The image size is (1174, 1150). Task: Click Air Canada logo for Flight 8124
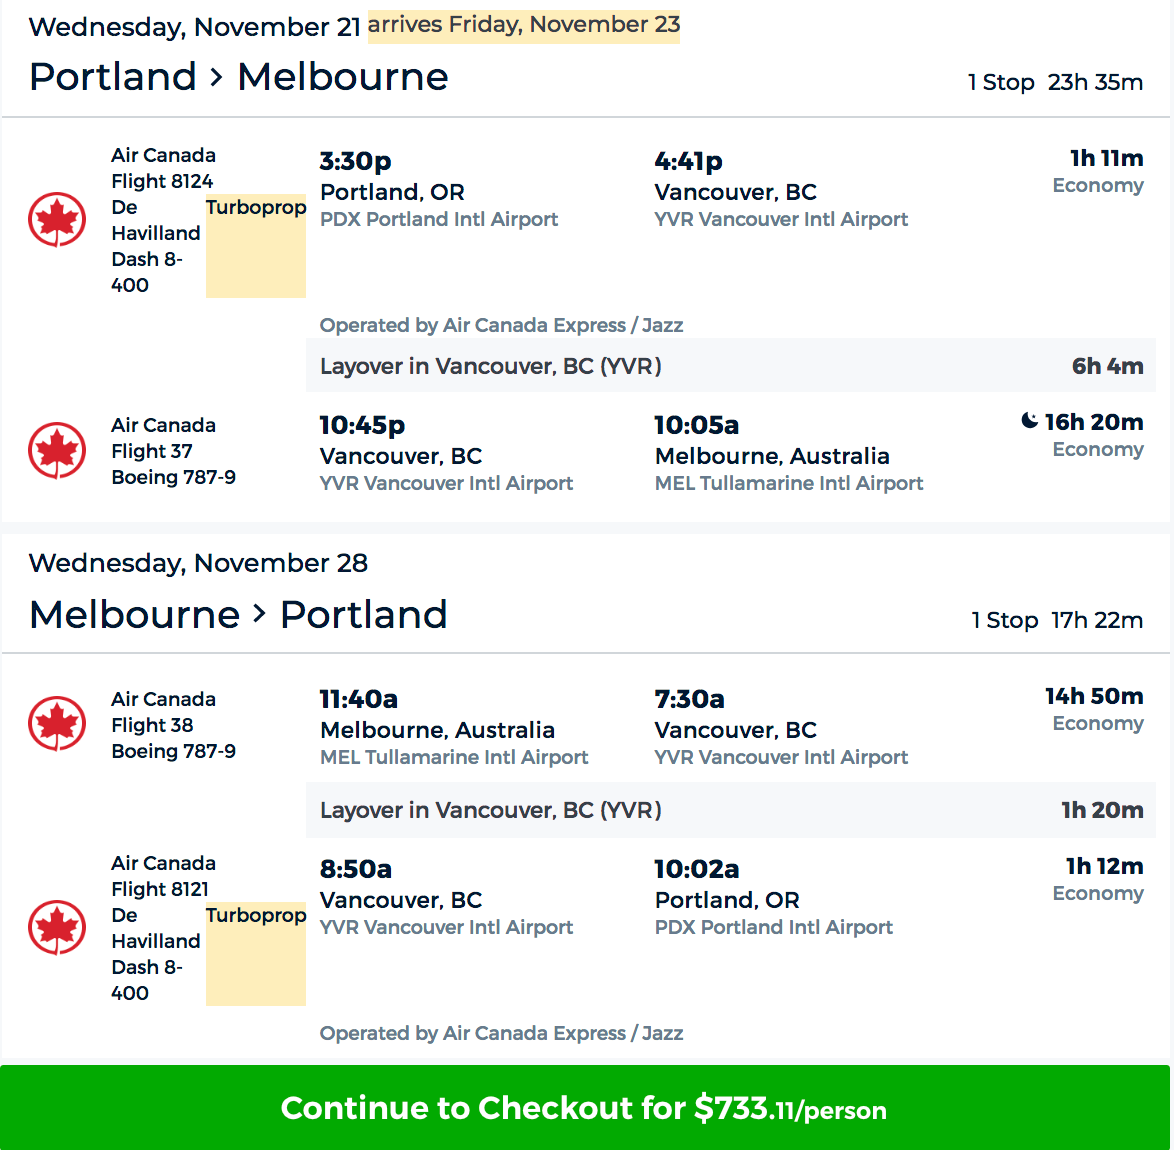(57, 219)
